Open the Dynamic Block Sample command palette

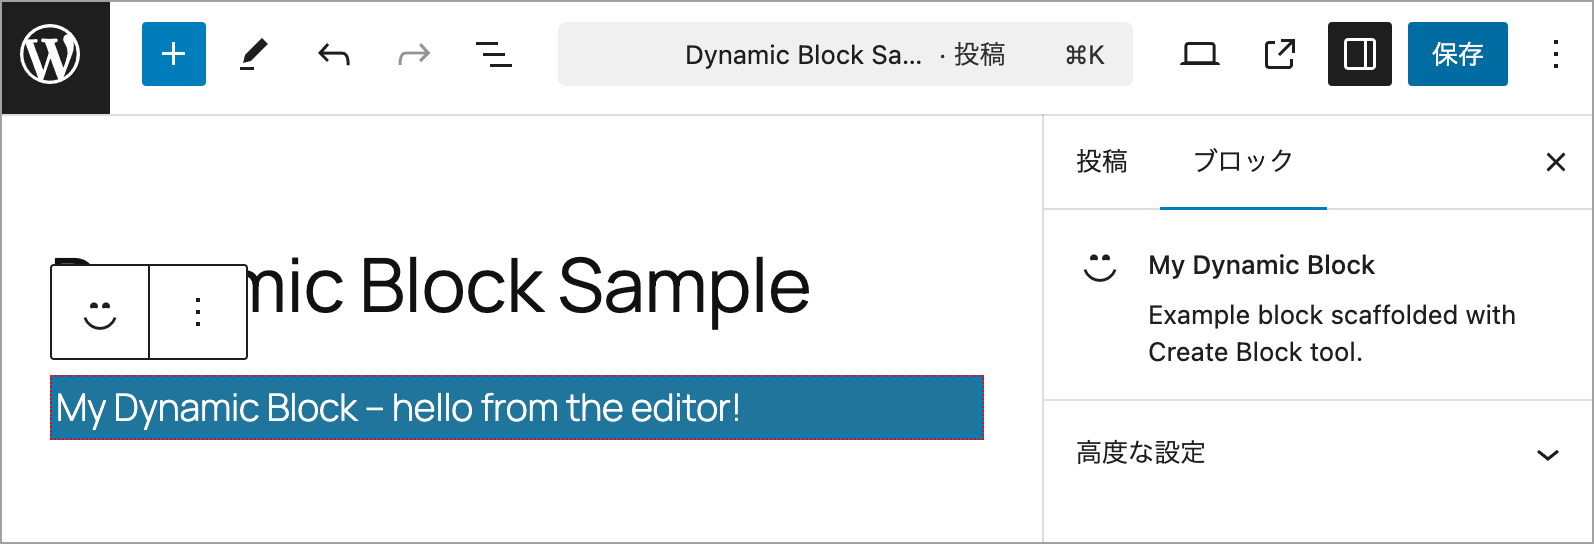[845, 54]
